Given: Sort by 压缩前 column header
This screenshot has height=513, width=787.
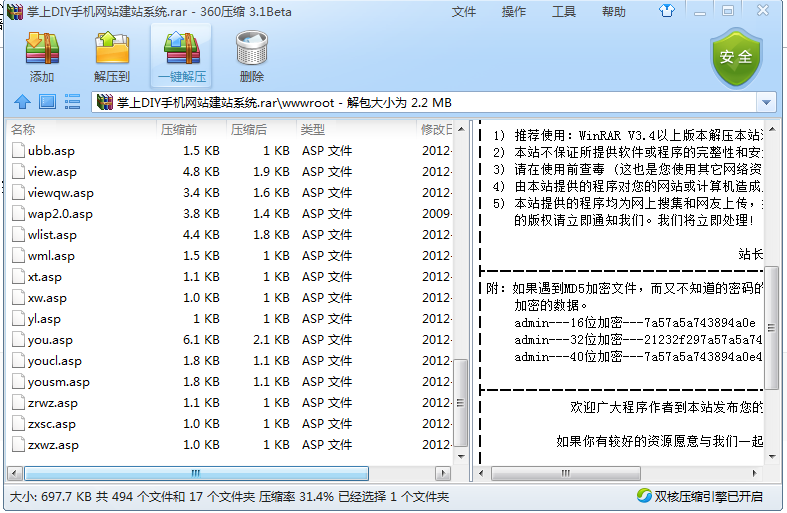Looking at the screenshot, I should tap(191, 130).
